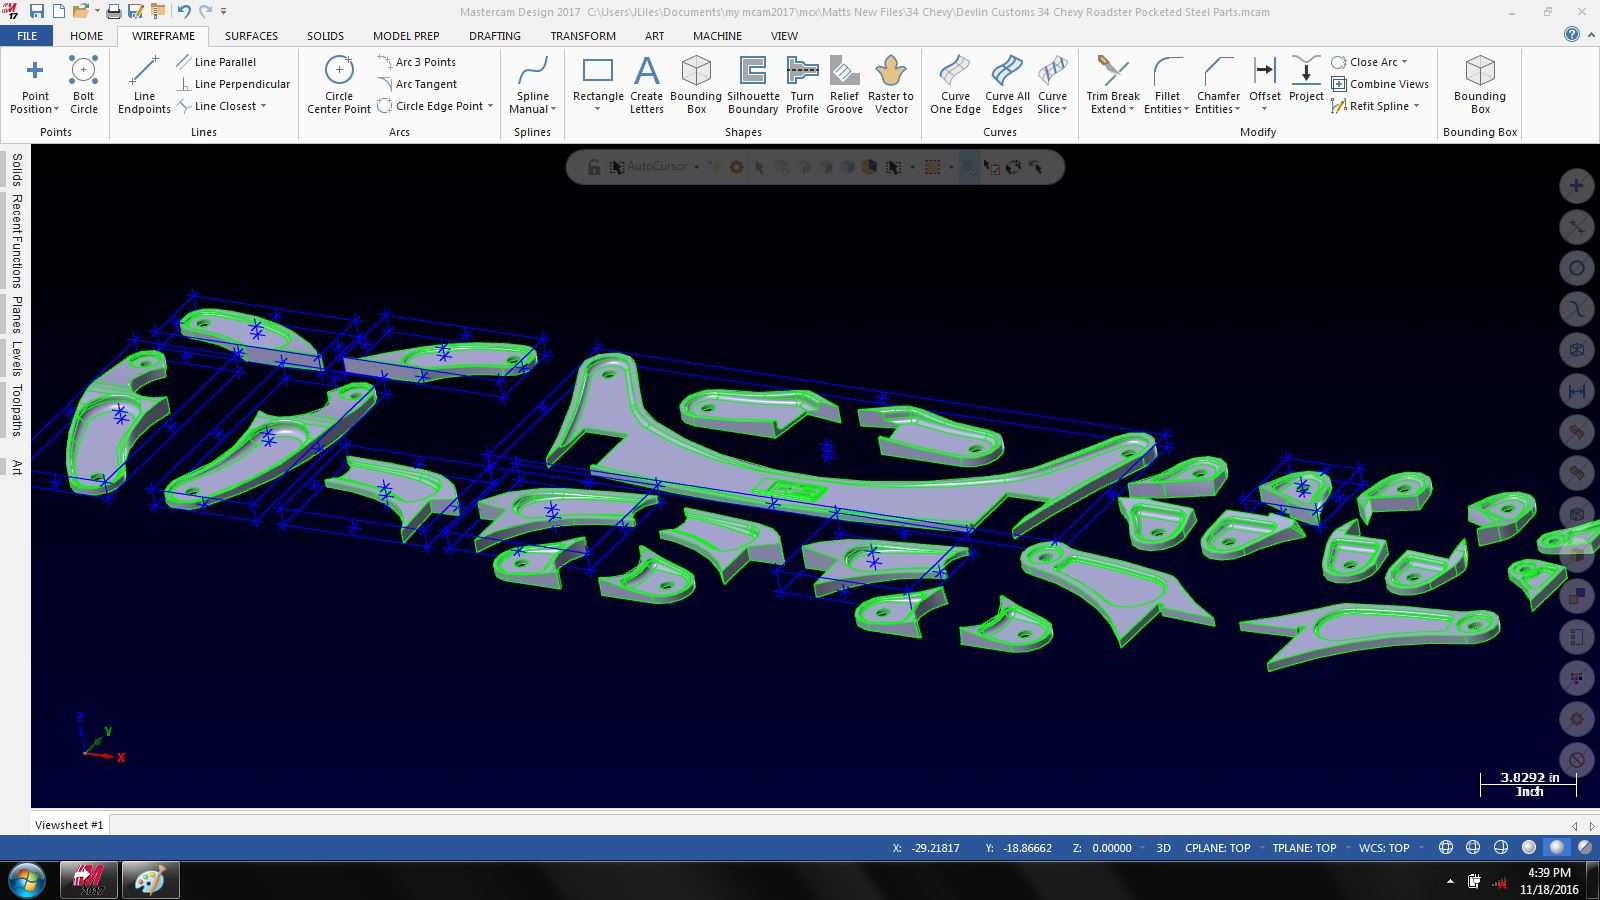
Task: Draw a Rectangle shape
Action: pos(598,85)
